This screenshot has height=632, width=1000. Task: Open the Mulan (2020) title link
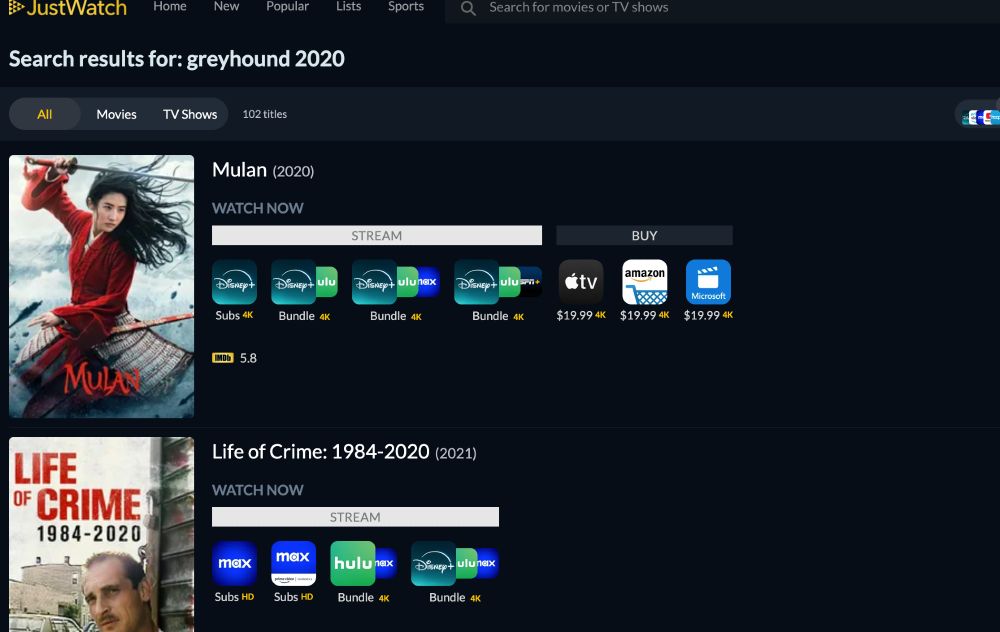[263, 170]
